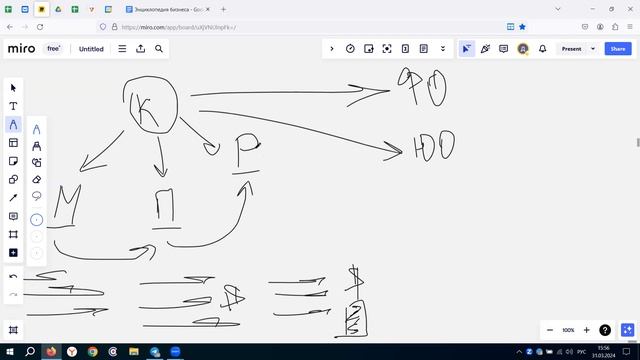Collapse the apps toolbar chevron
Image resolution: width=640 pixels, height=360 pixels.
tap(332, 49)
